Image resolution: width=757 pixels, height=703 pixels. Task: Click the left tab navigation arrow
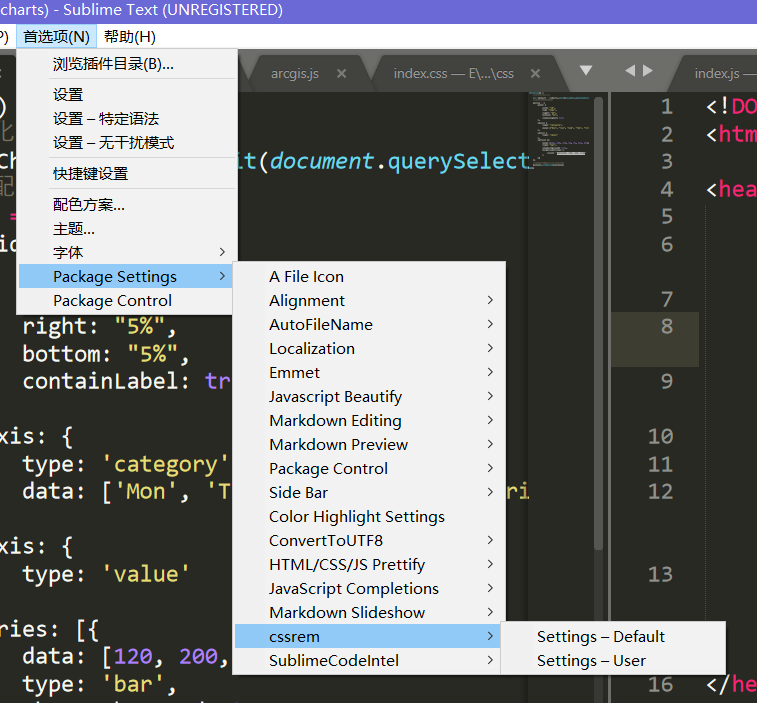[629, 71]
